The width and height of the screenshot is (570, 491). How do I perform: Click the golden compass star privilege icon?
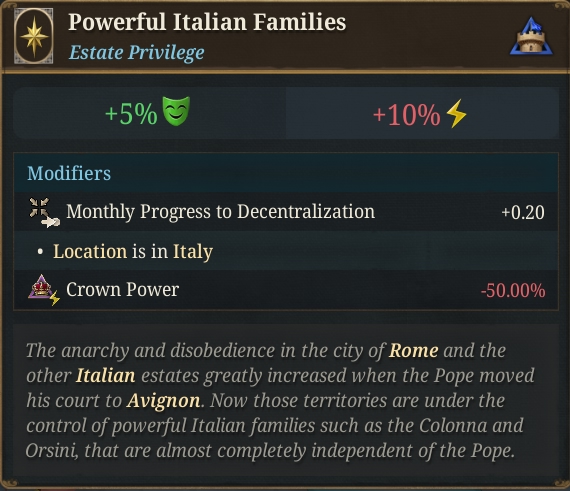pyautogui.click(x=34, y=36)
